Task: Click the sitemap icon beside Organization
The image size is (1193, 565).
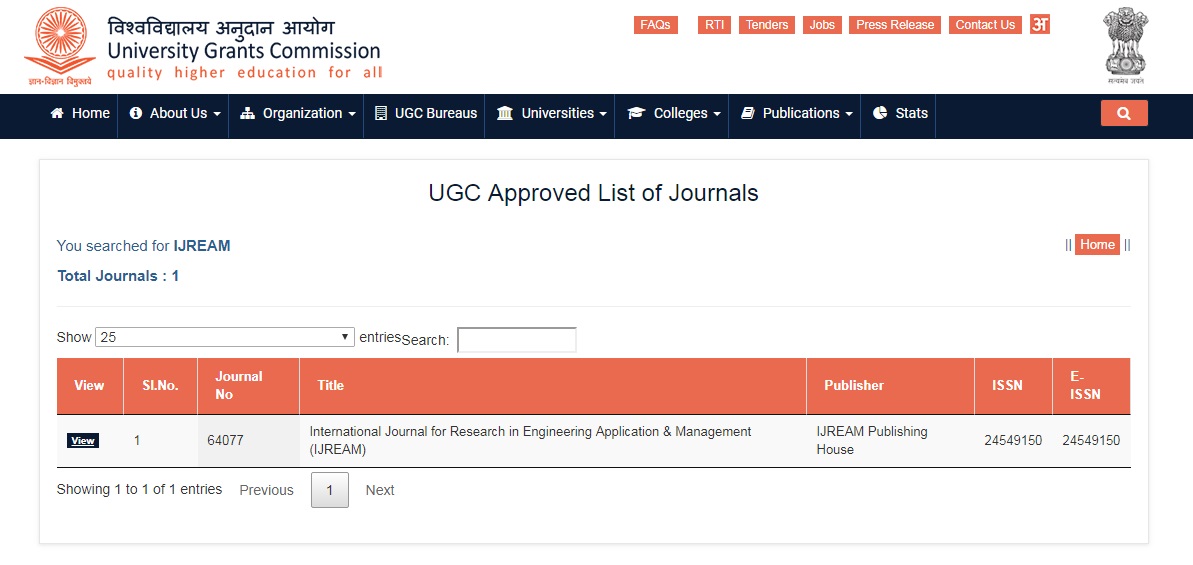Action: click(x=247, y=113)
